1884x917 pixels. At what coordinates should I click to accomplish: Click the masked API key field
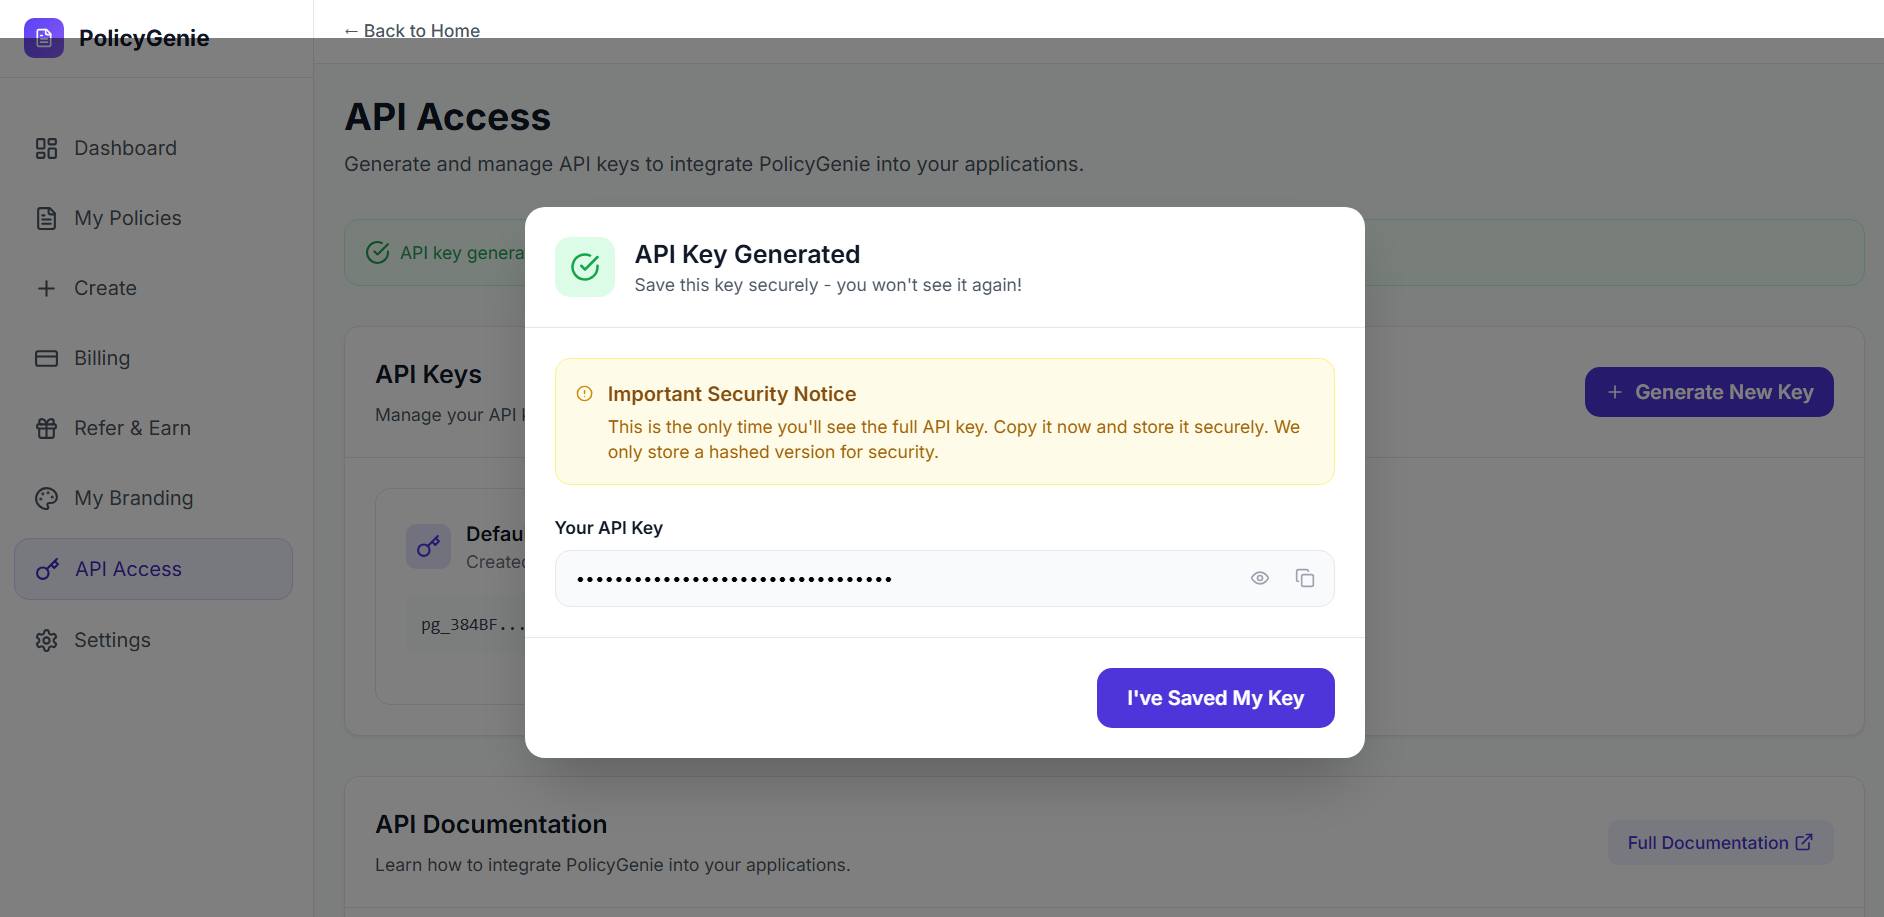(x=900, y=578)
